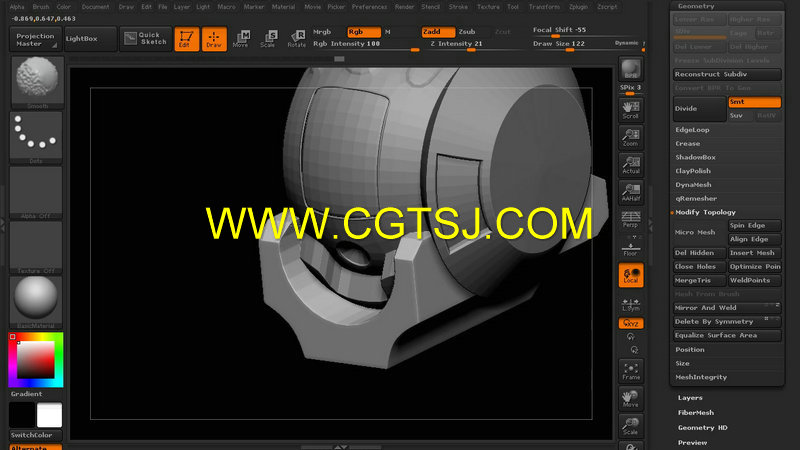
Task: Expand the qRemesher section
Action: coord(696,199)
